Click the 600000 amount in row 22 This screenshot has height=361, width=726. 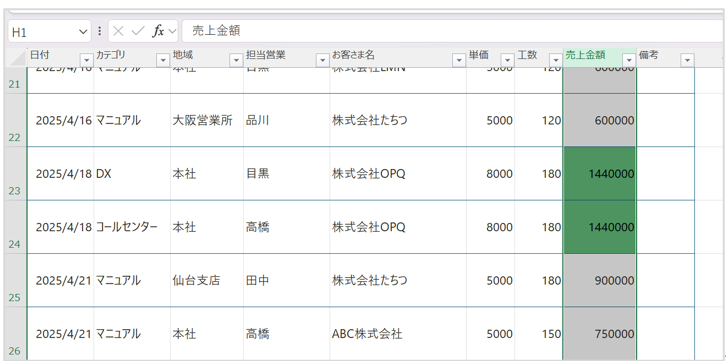pyautogui.click(x=600, y=120)
